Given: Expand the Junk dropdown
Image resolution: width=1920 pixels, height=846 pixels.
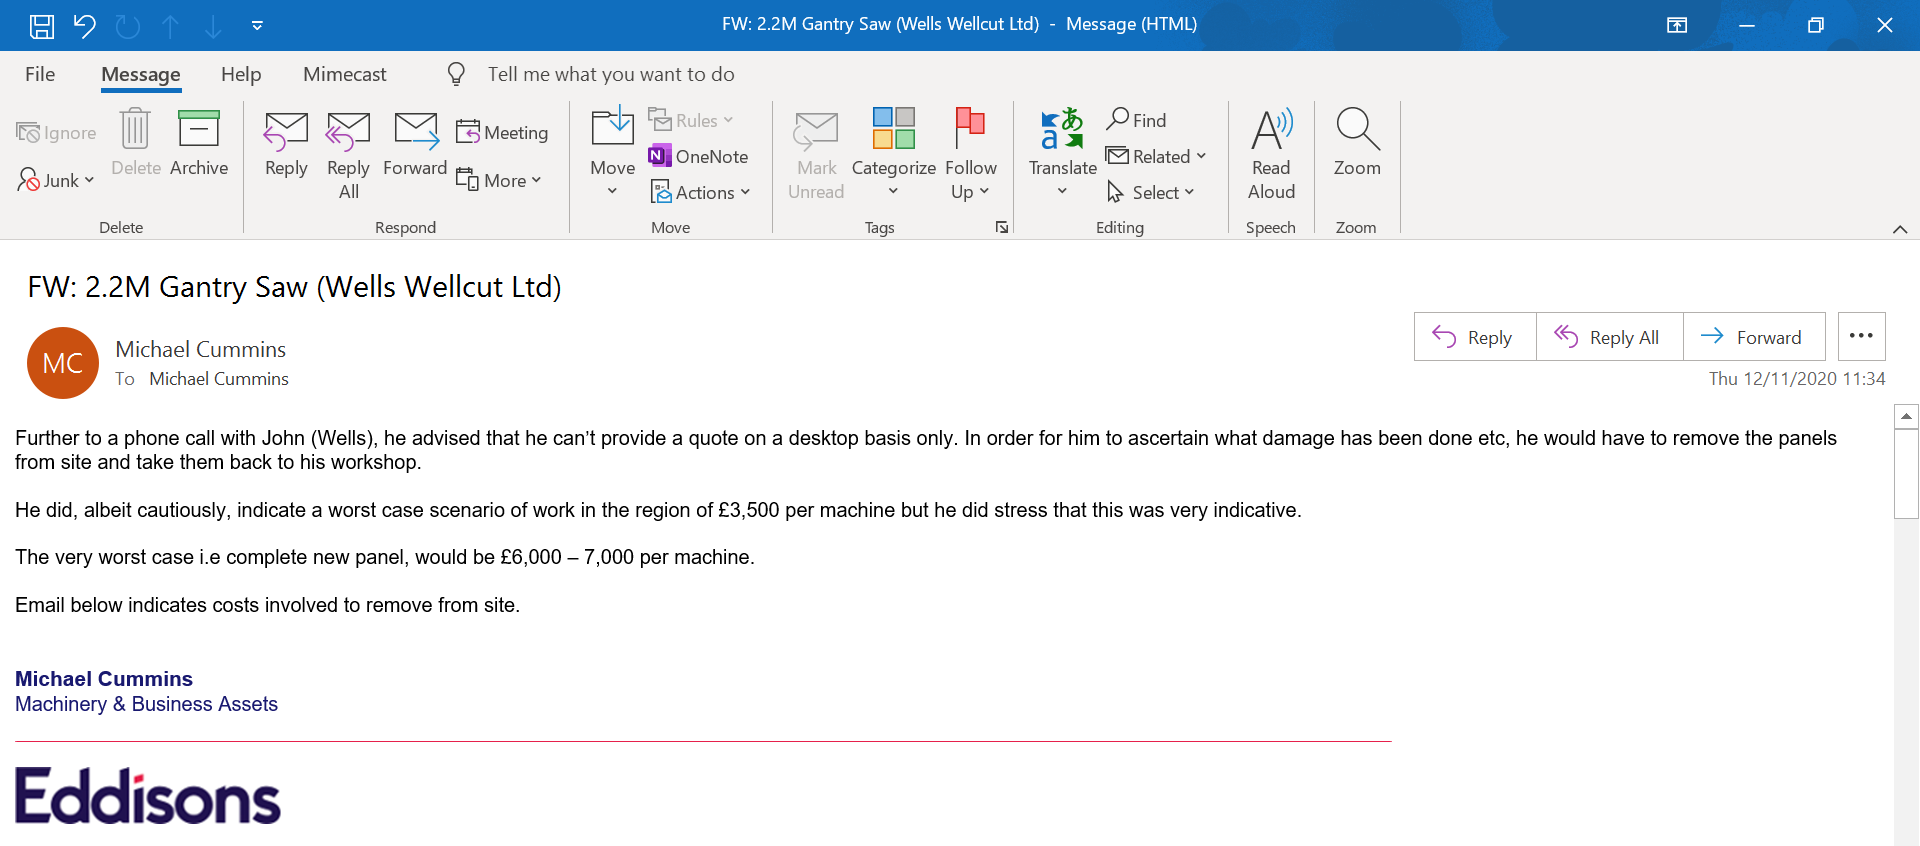Looking at the screenshot, I should [57, 180].
